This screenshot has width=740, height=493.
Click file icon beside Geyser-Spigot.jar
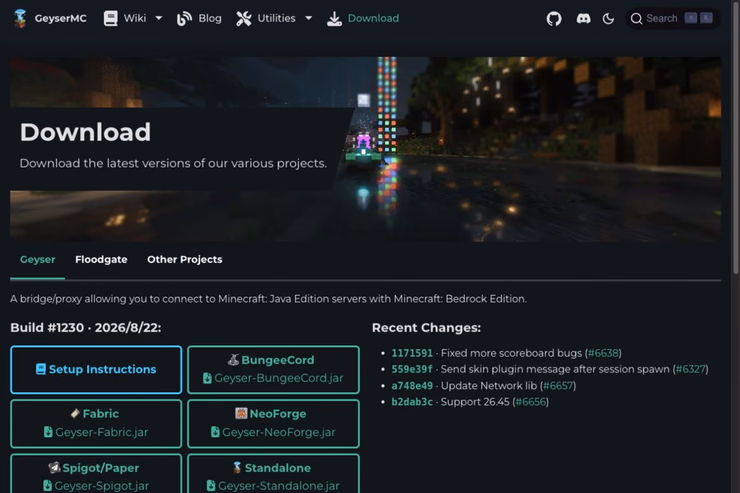[48, 485]
